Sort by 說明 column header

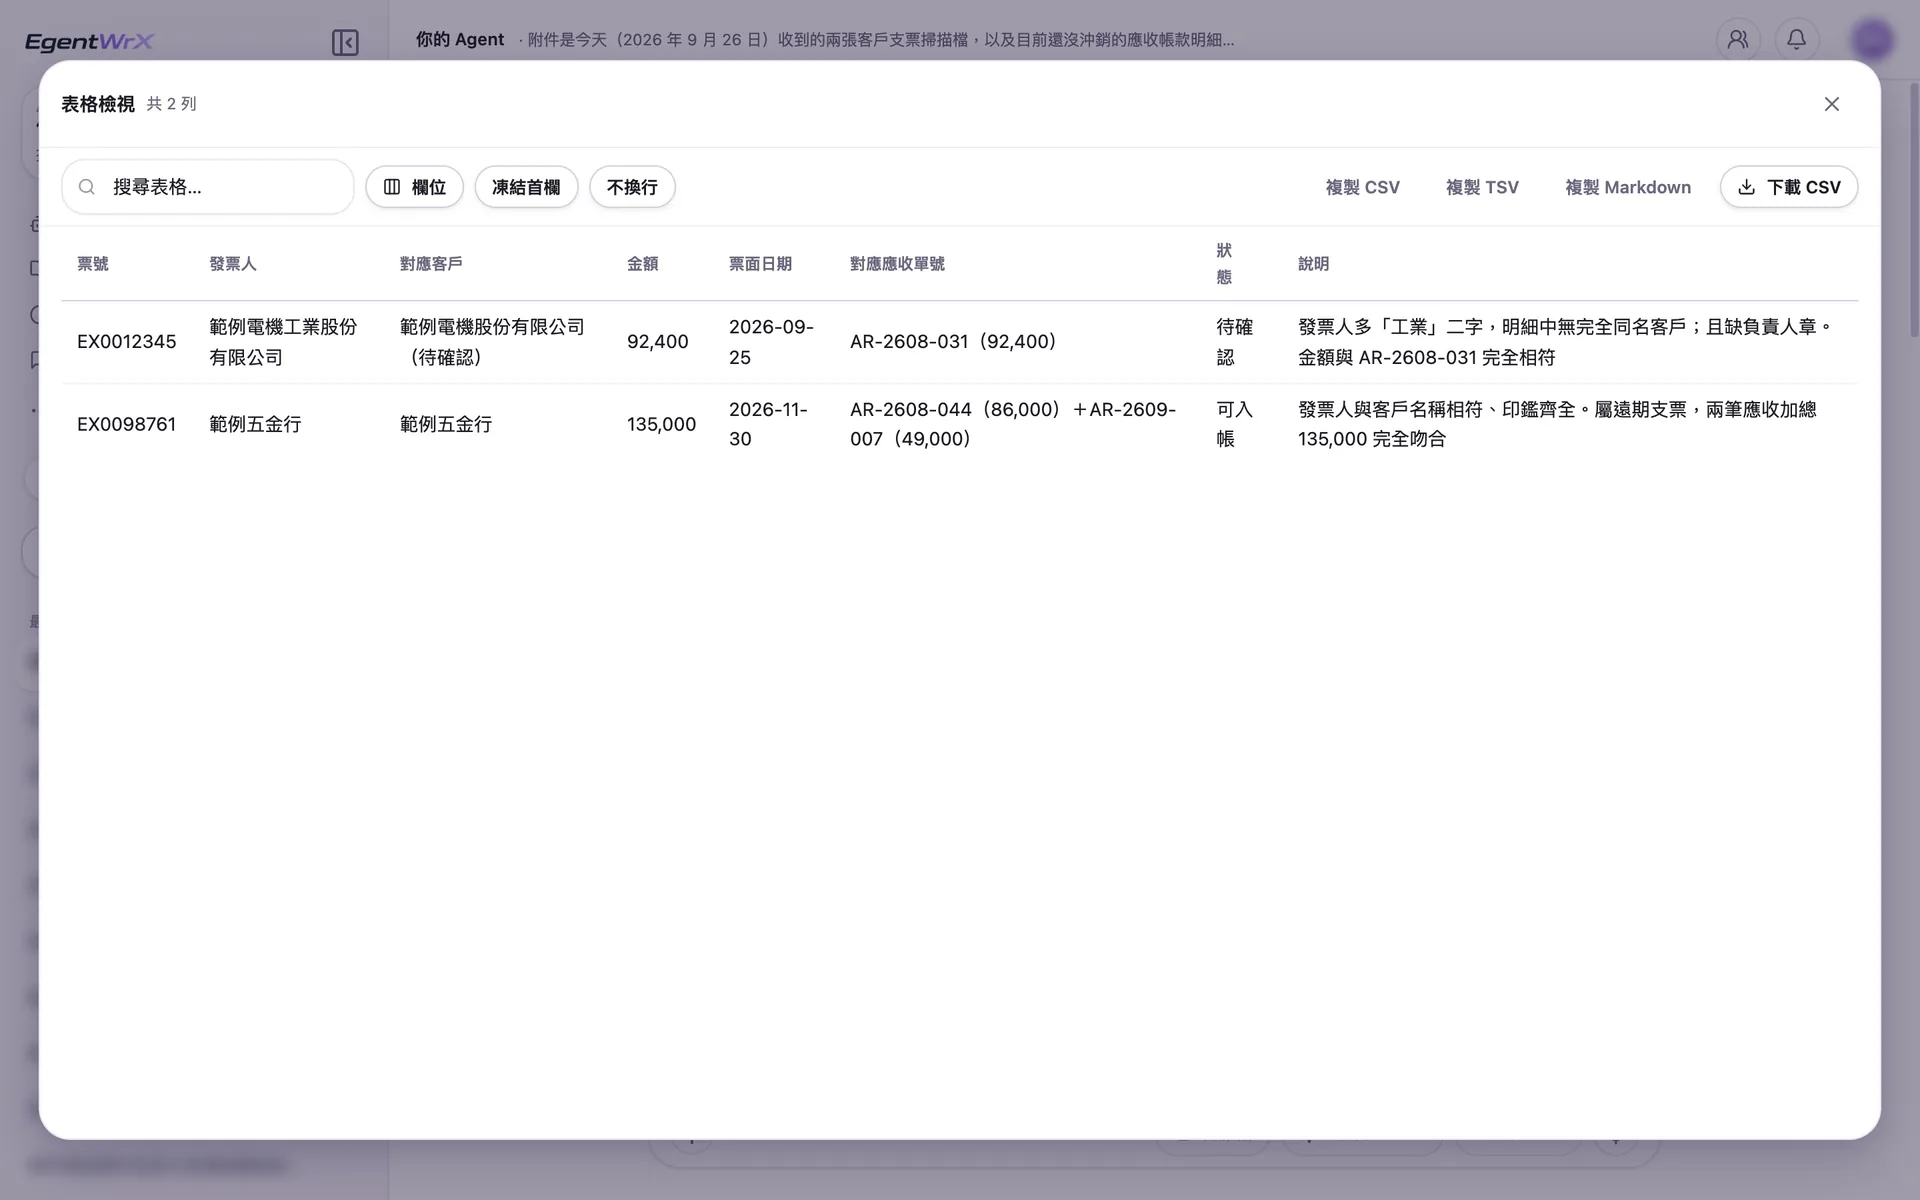pos(1313,264)
